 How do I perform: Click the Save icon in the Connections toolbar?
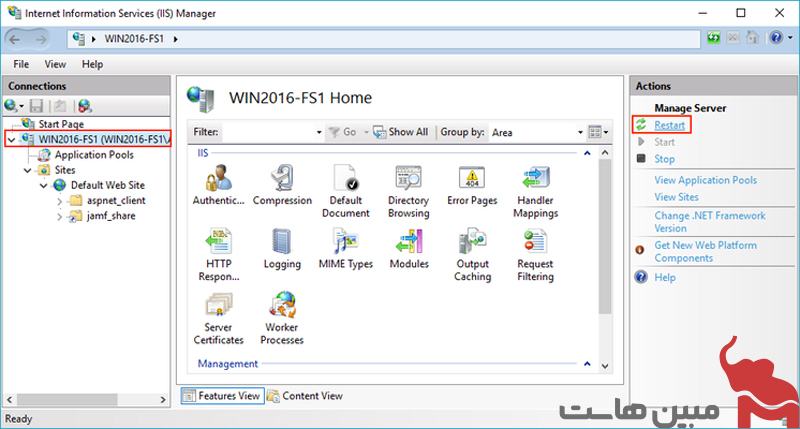coord(36,106)
